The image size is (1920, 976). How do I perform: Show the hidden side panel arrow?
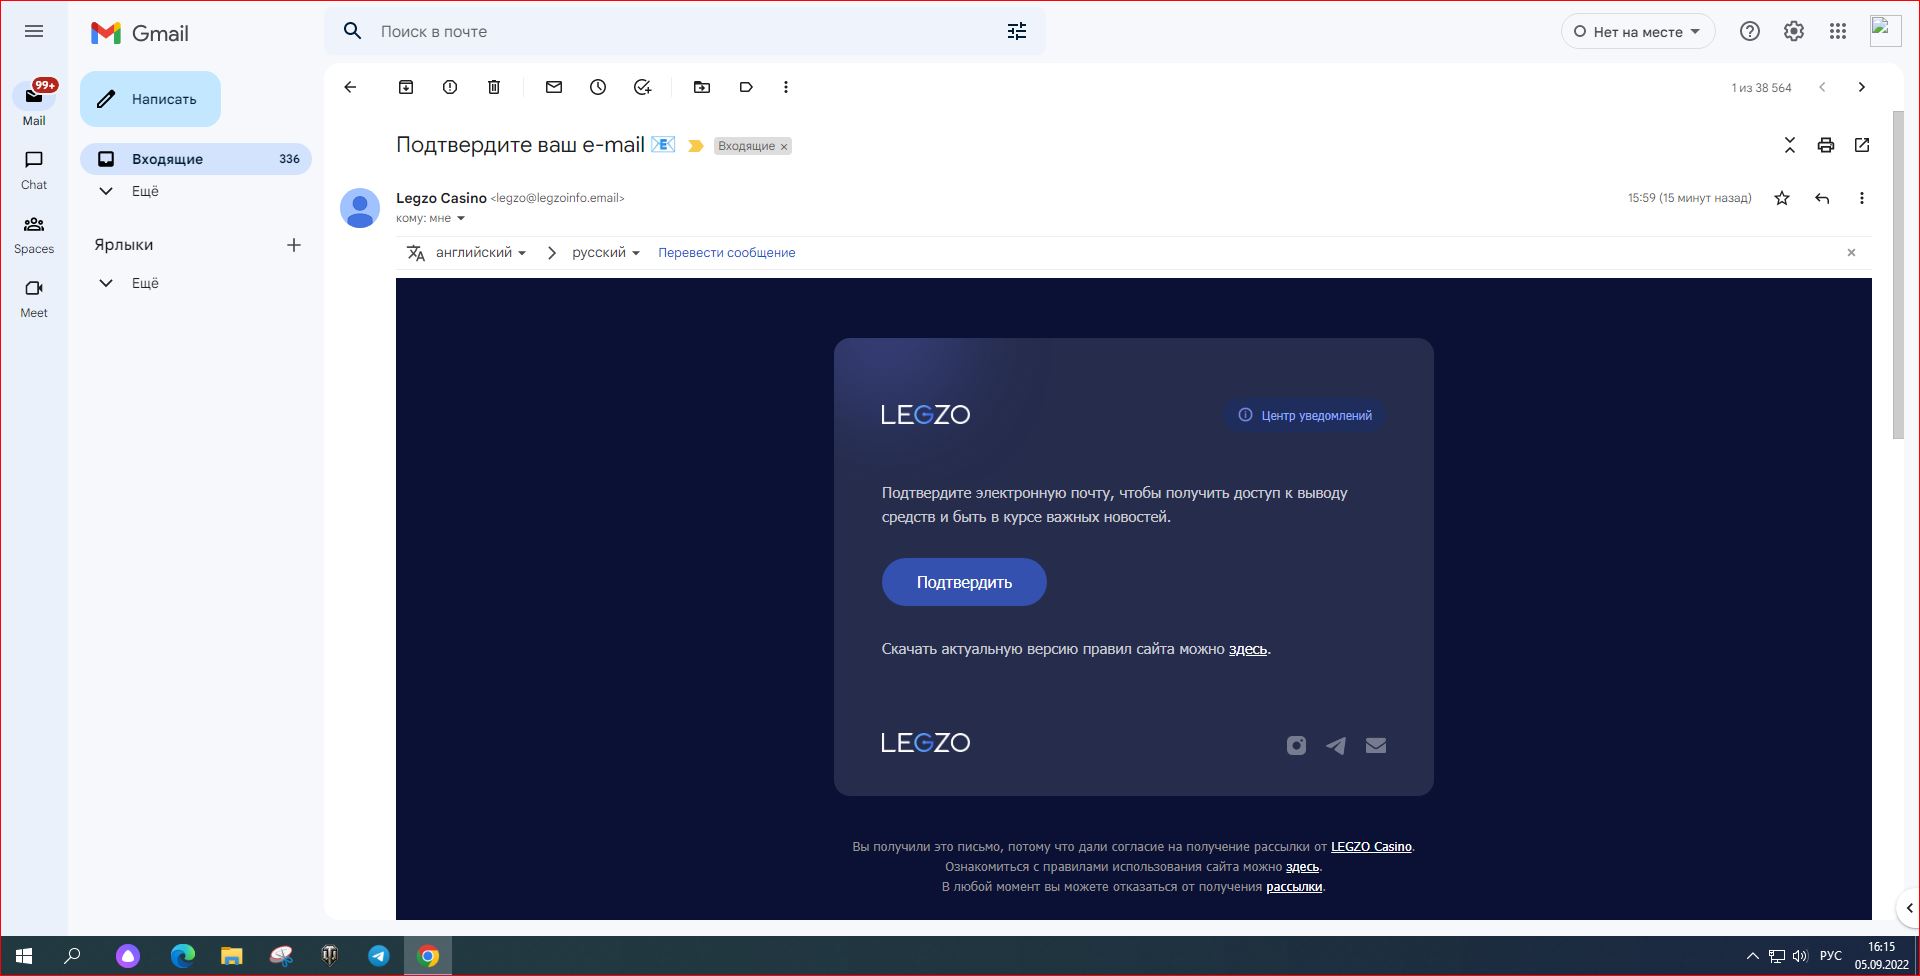point(1909,908)
